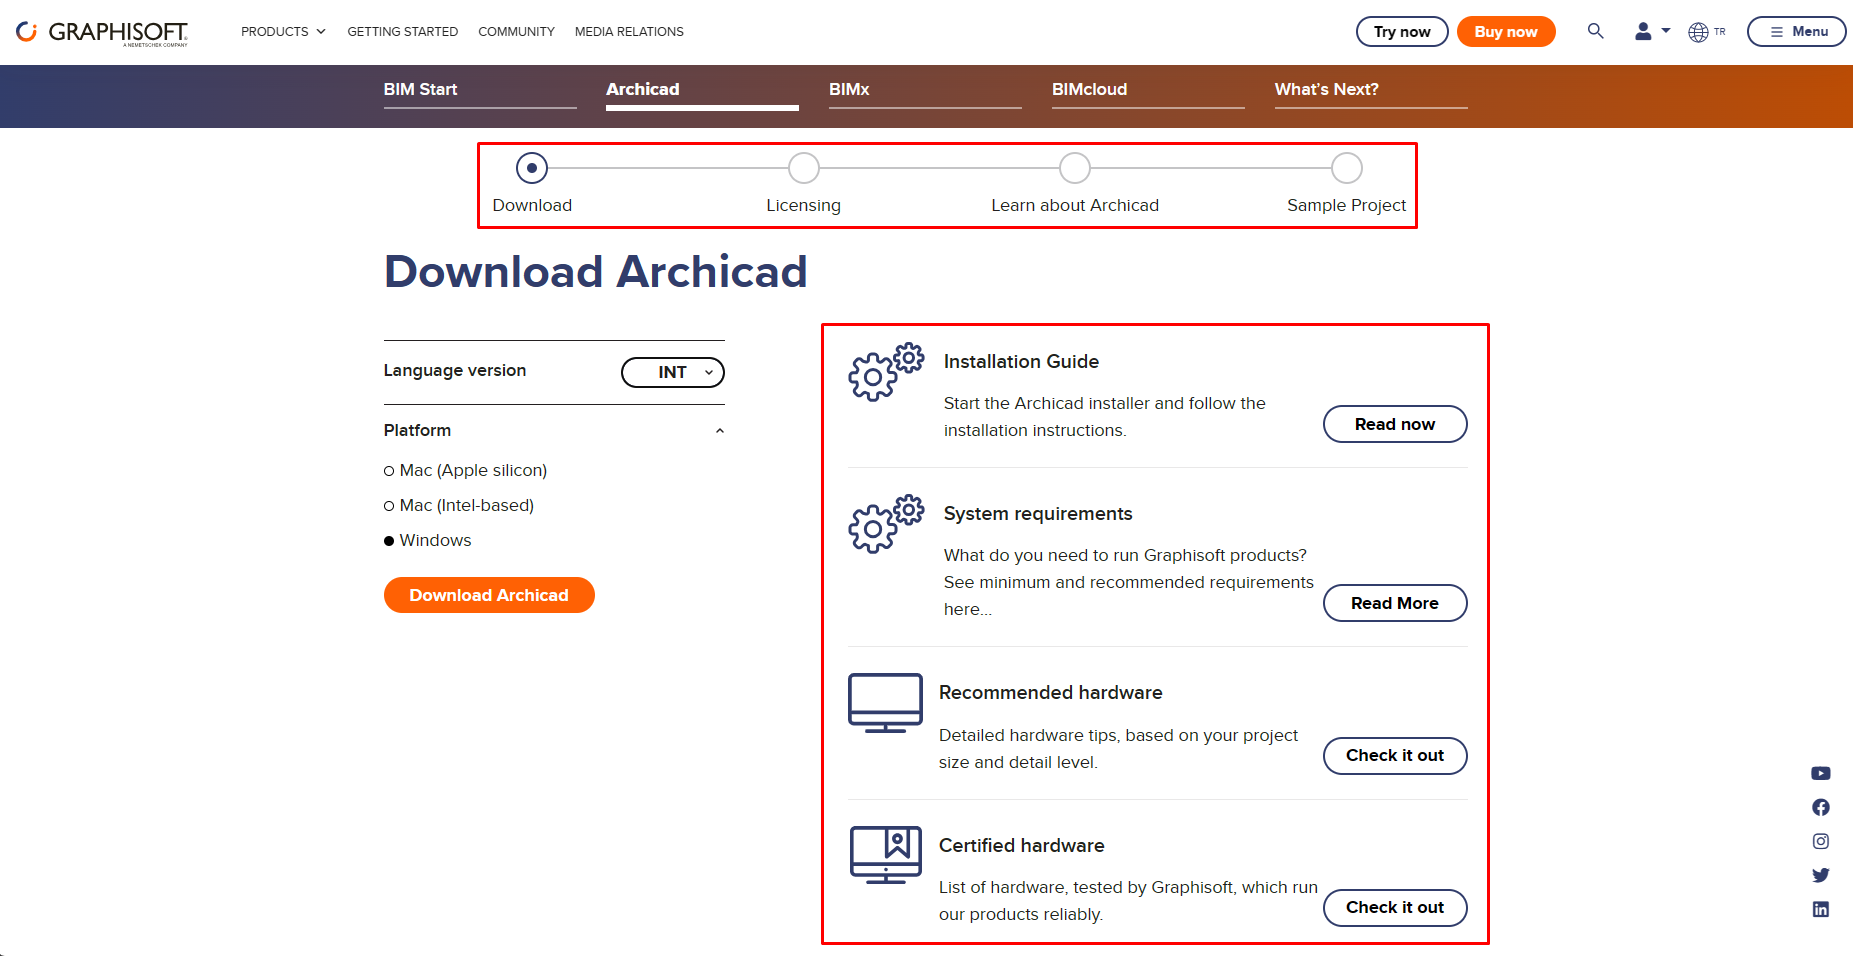Open the INT language version dropdown
The image size is (1853, 956).
673,372
